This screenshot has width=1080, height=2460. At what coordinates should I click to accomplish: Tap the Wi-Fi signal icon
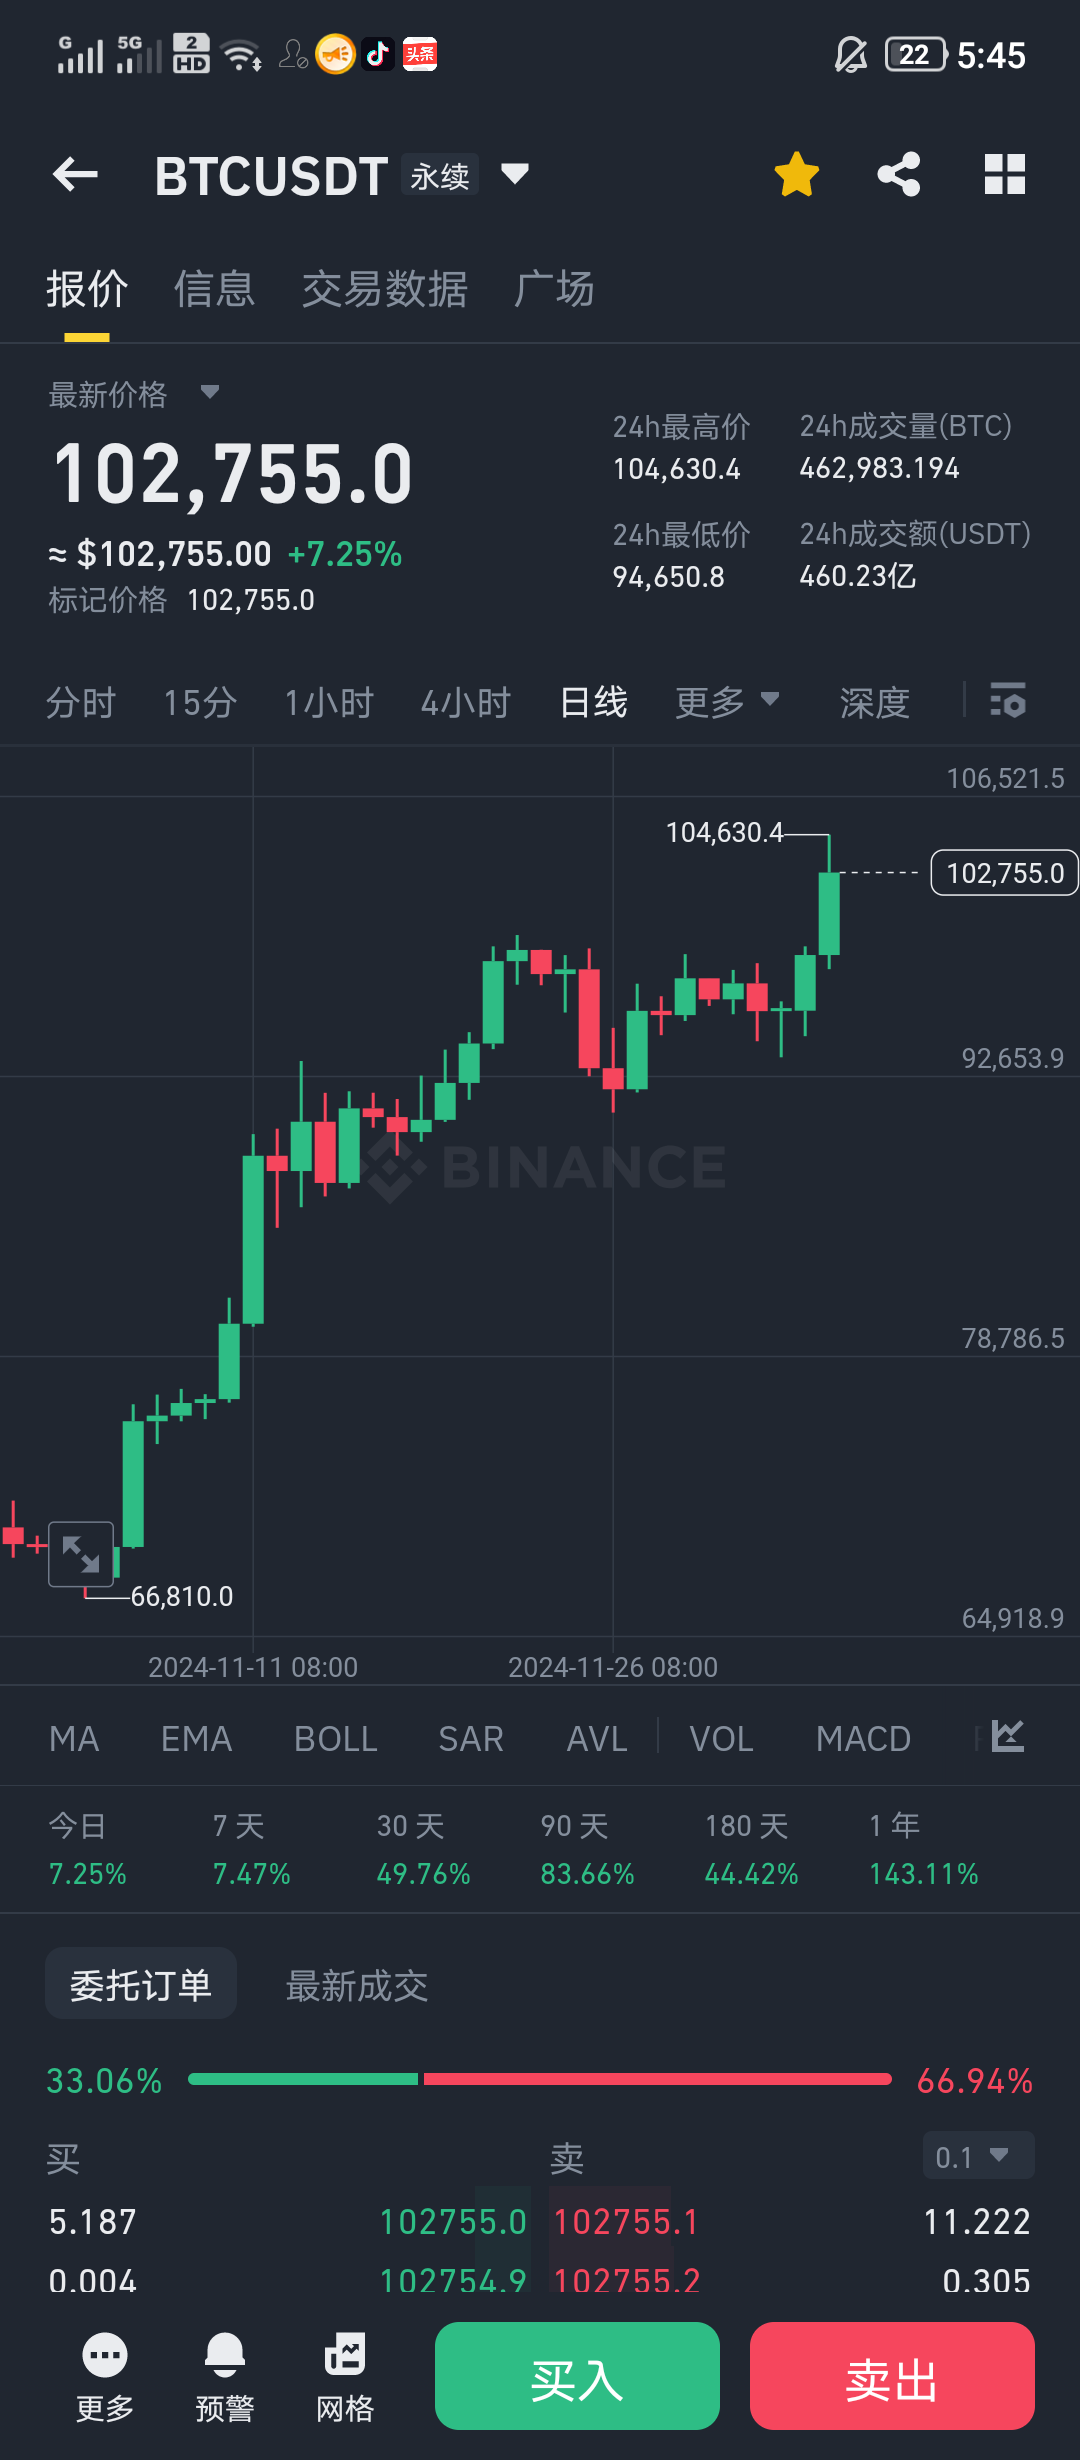coord(241,55)
